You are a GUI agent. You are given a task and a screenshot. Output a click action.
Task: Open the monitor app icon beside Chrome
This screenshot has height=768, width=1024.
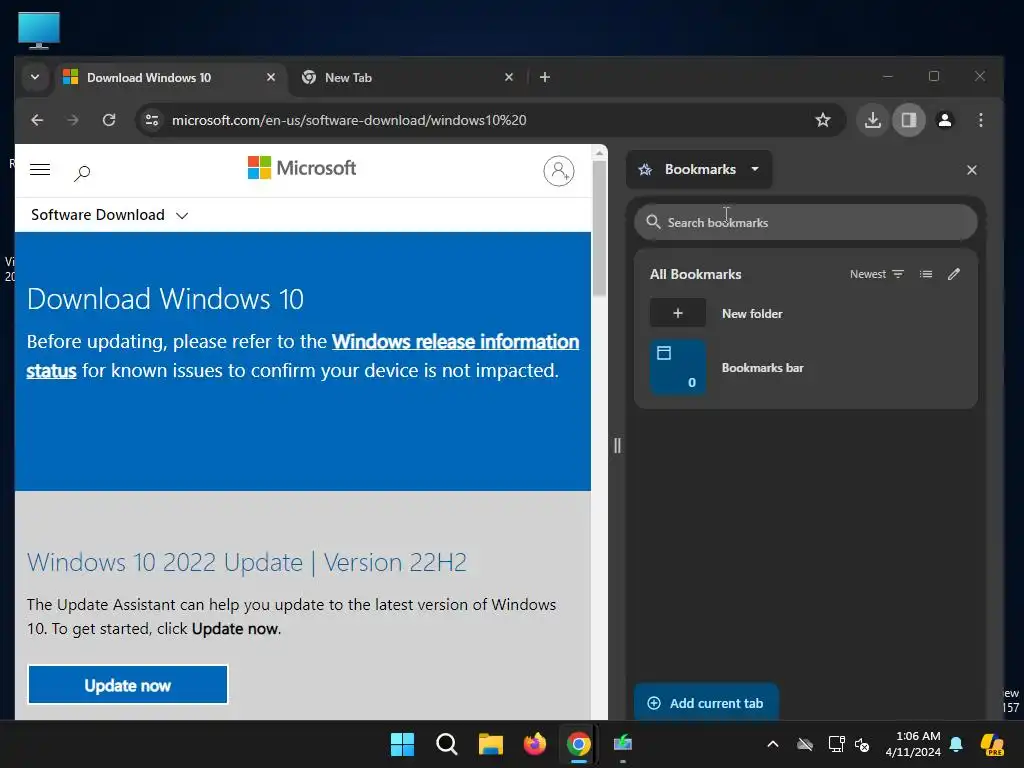coord(623,744)
